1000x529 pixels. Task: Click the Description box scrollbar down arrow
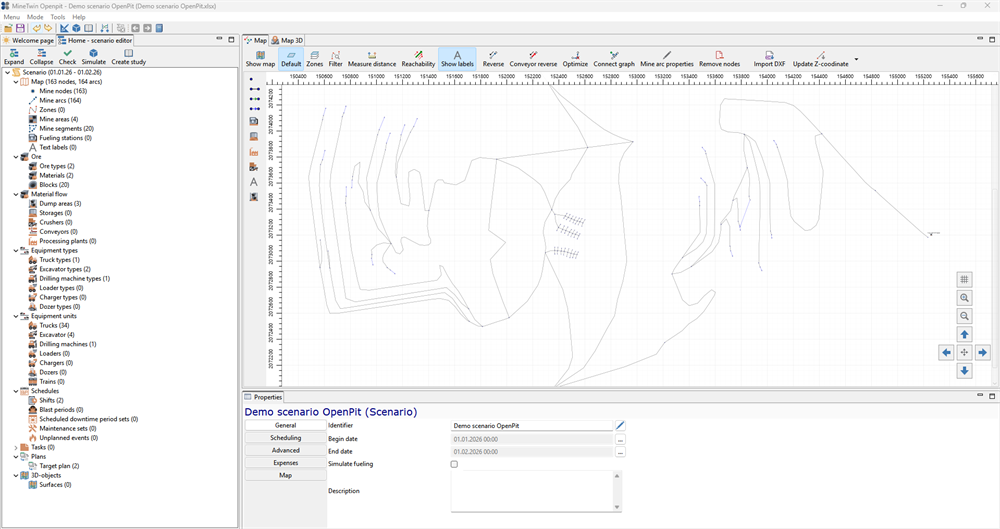(x=617, y=507)
